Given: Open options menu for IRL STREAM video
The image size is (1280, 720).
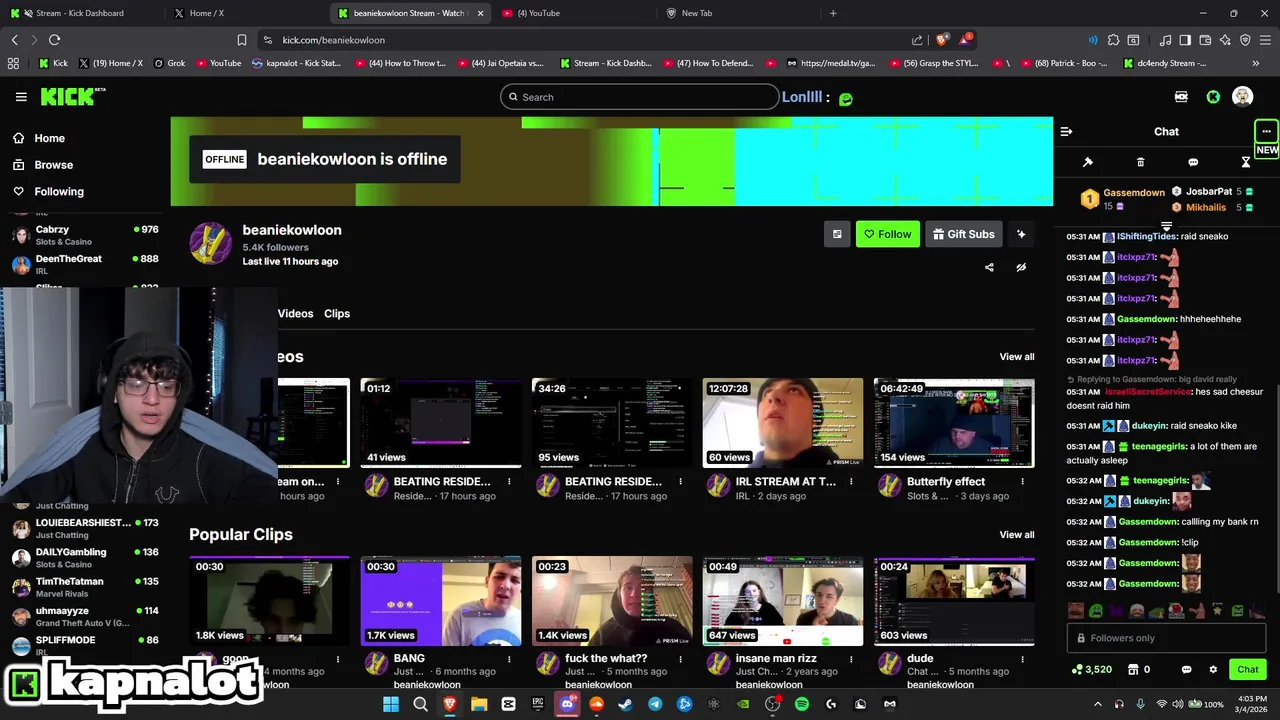Looking at the screenshot, I should click(851, 482).
